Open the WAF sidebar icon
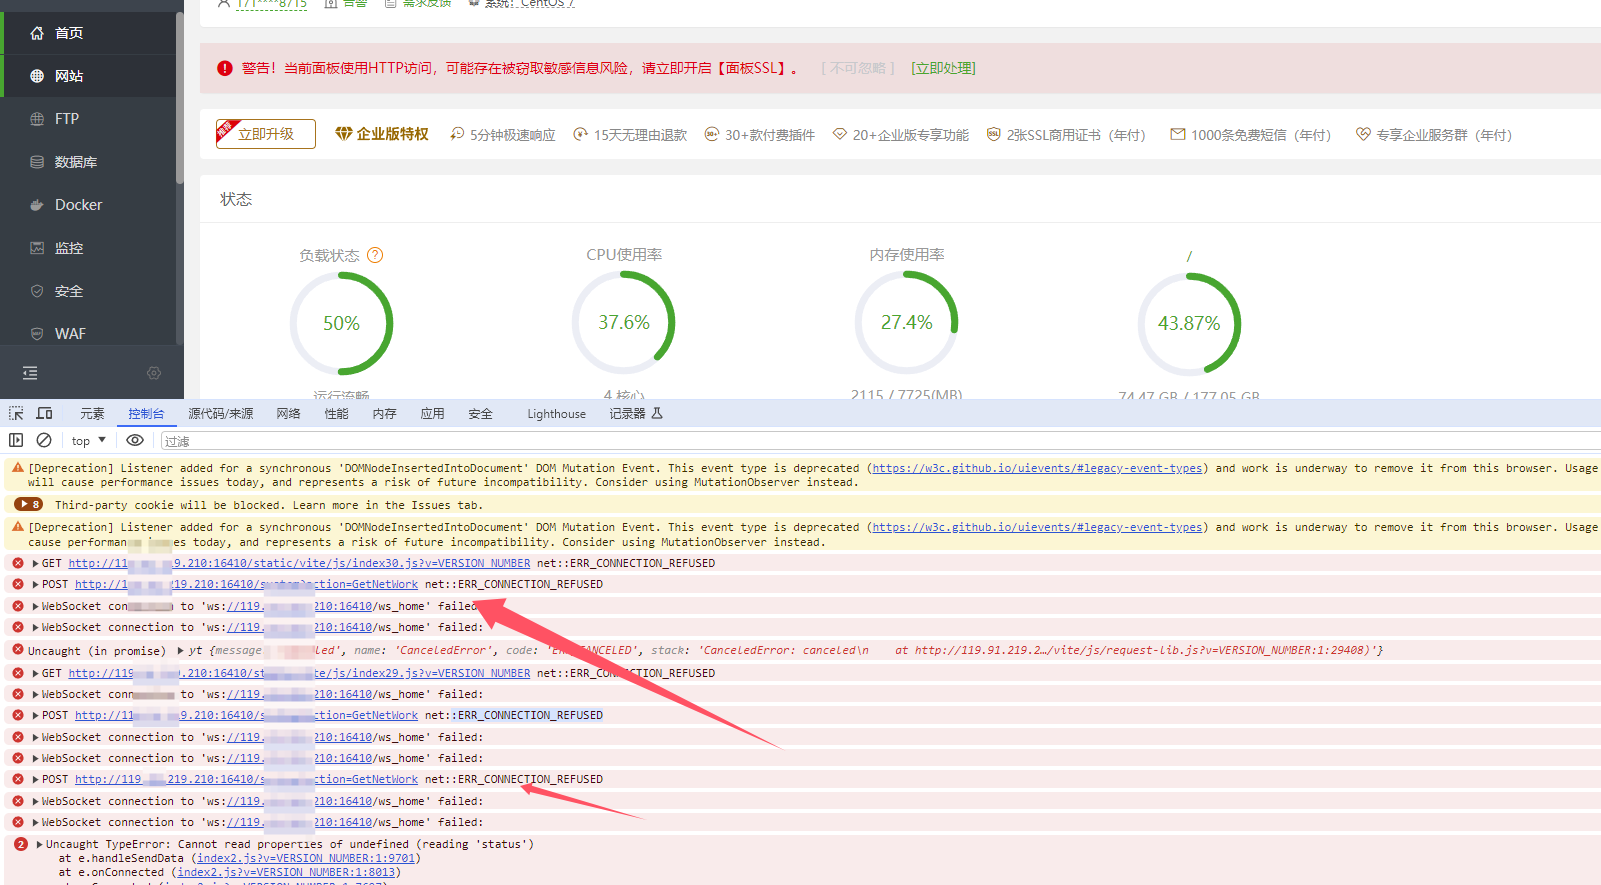The height and width of the screenshot is (885, 1601). (x=37, y=334)
